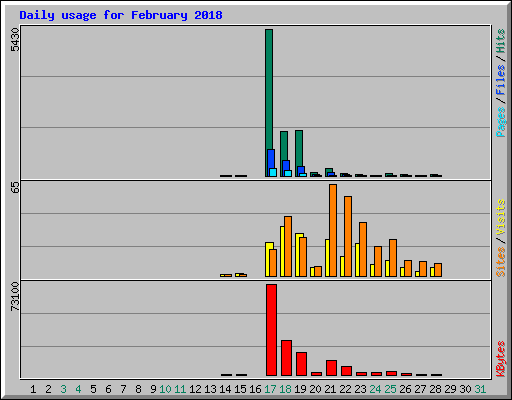Click the green day 18 axis label
This screenshot has height=400, width=512.
coord(285,389)
